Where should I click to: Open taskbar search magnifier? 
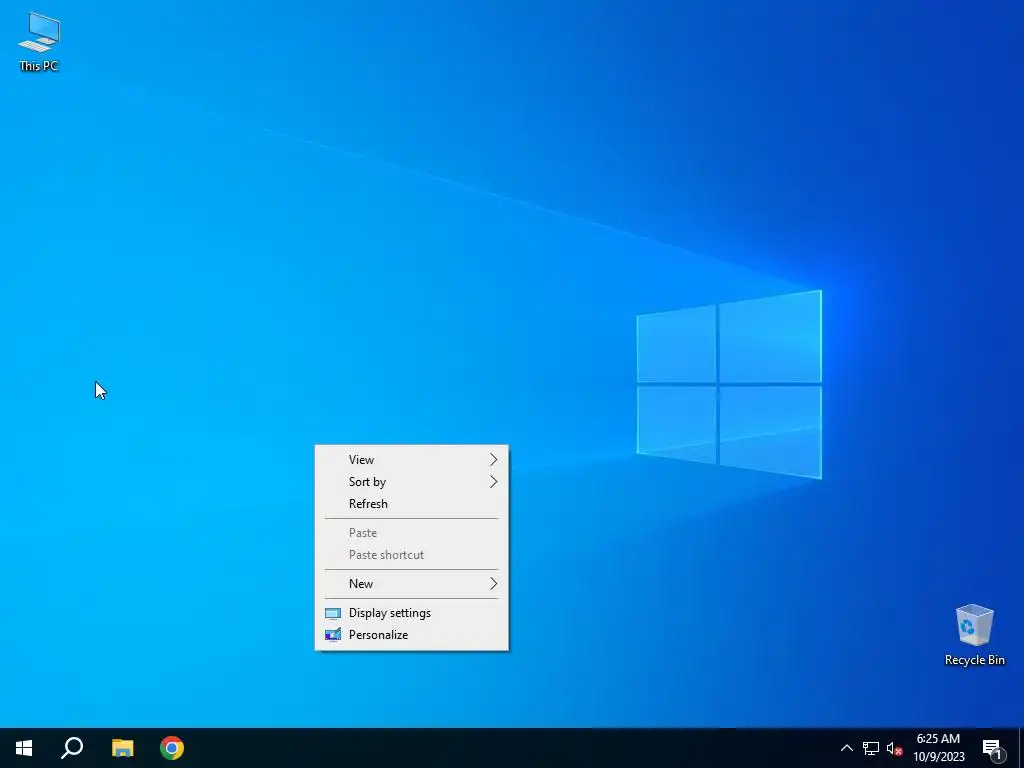[x=72, y=748]
